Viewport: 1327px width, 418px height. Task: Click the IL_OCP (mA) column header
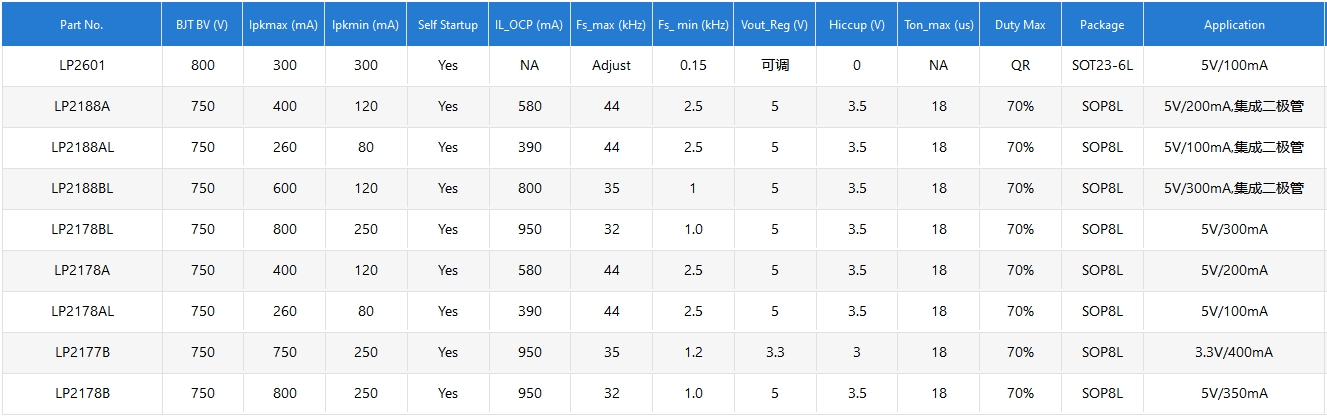pyautogui.click(x=529, y=25)
